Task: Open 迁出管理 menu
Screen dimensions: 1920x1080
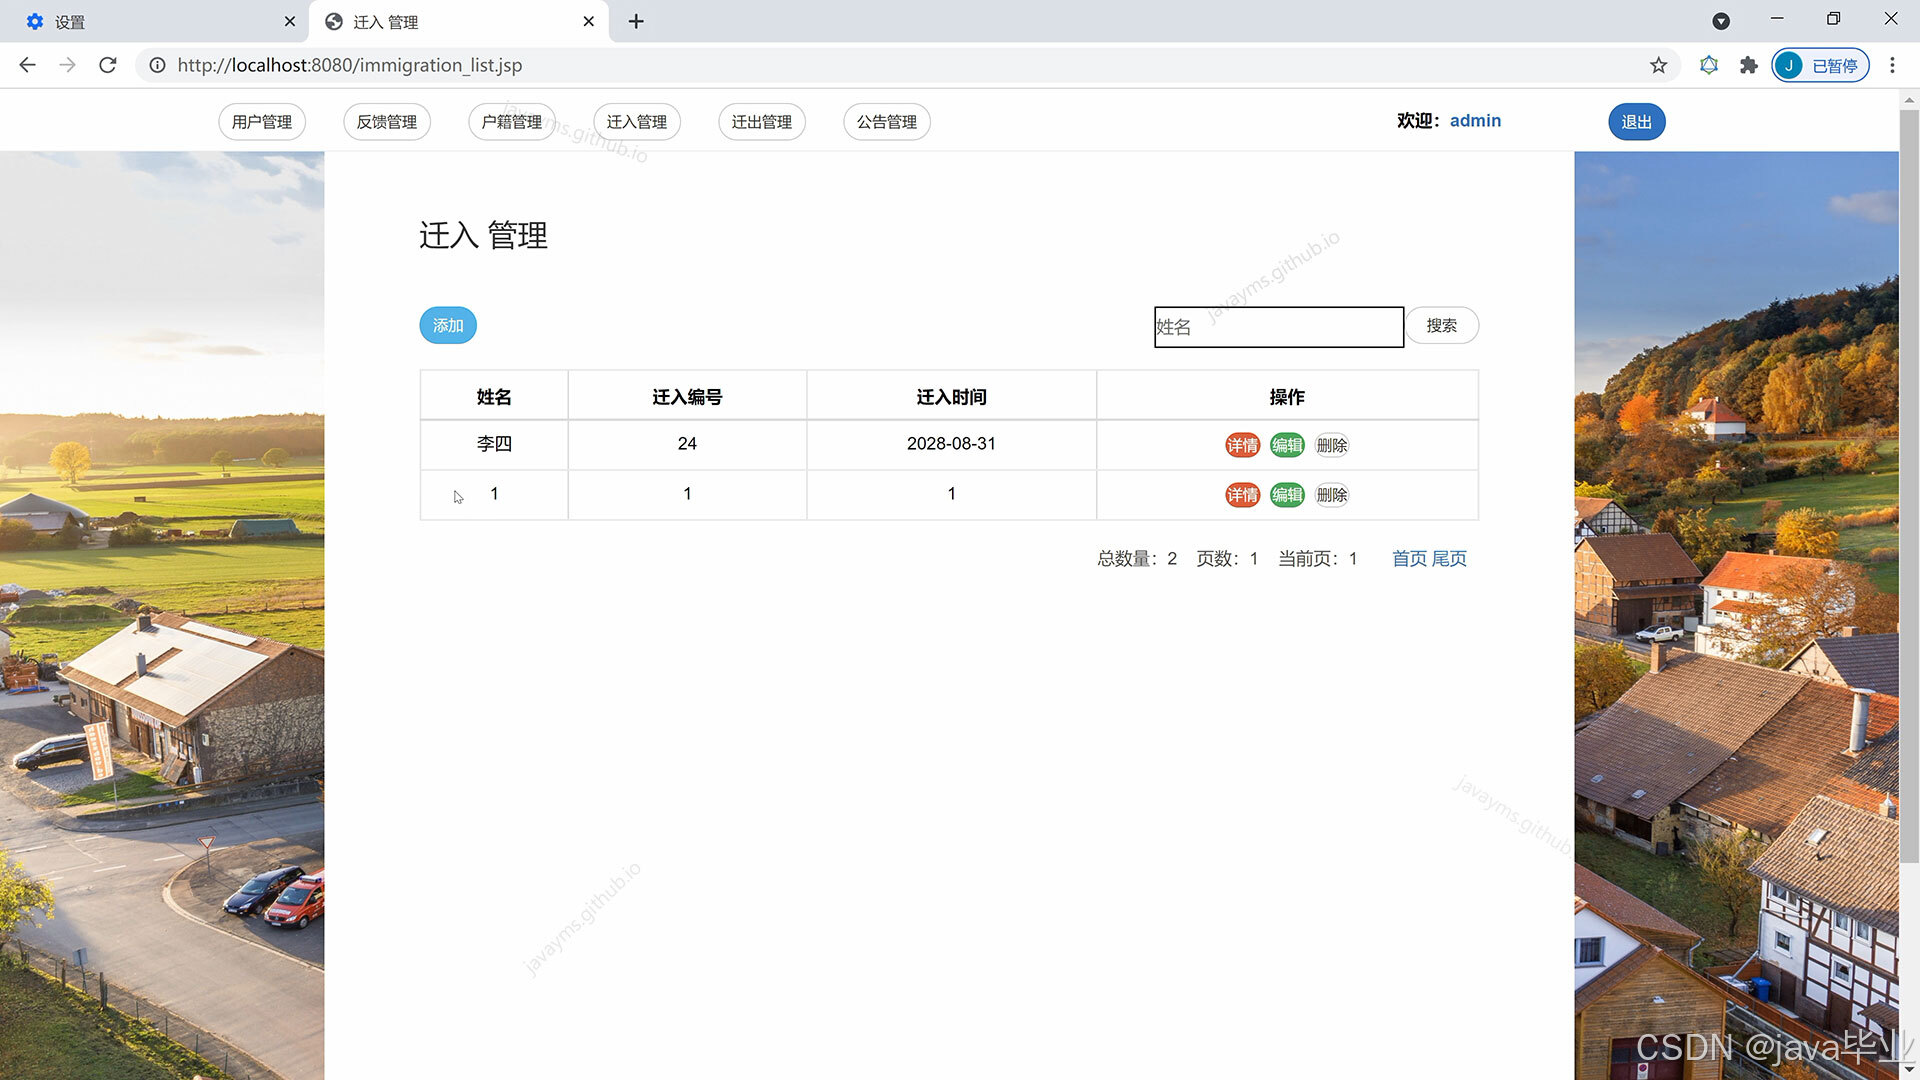Action: click(x=762, y=122)
